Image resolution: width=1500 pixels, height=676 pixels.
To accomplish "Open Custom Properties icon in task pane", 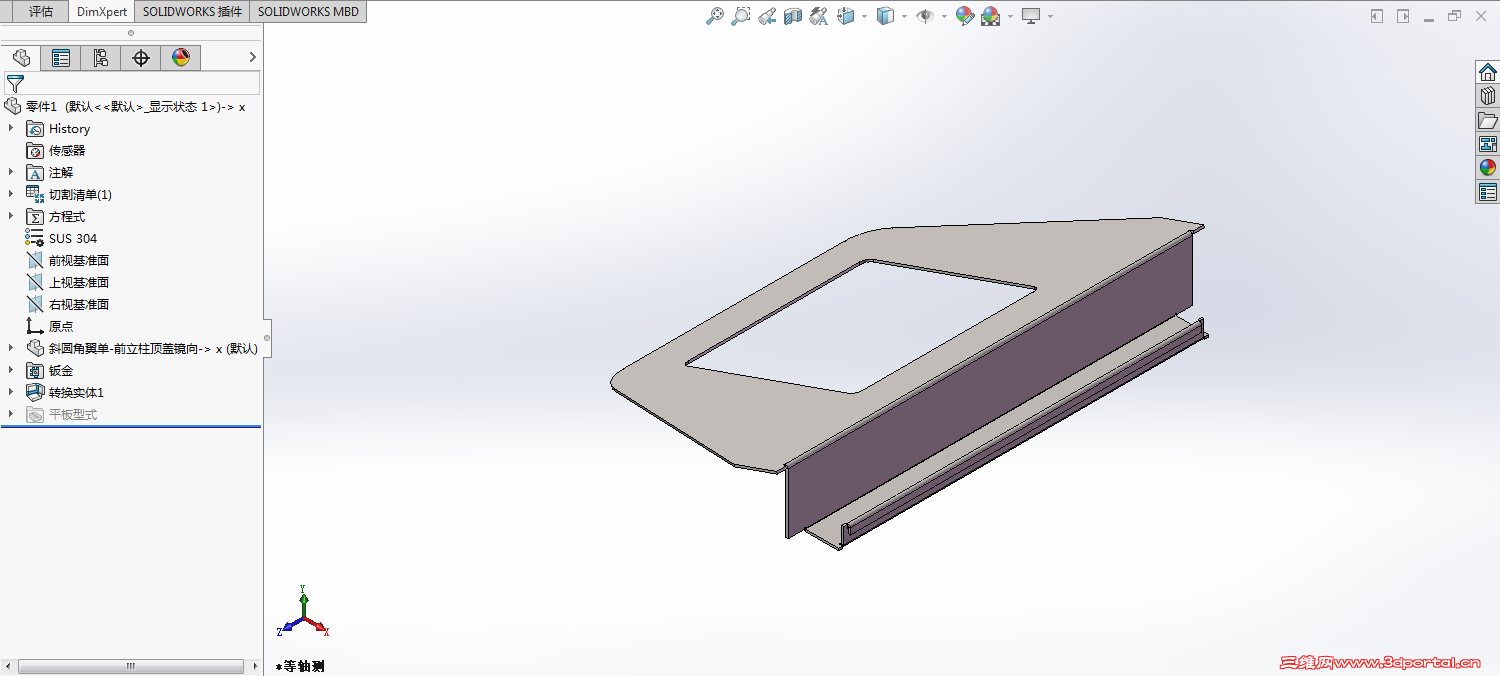I will [x=1488, y=192].
